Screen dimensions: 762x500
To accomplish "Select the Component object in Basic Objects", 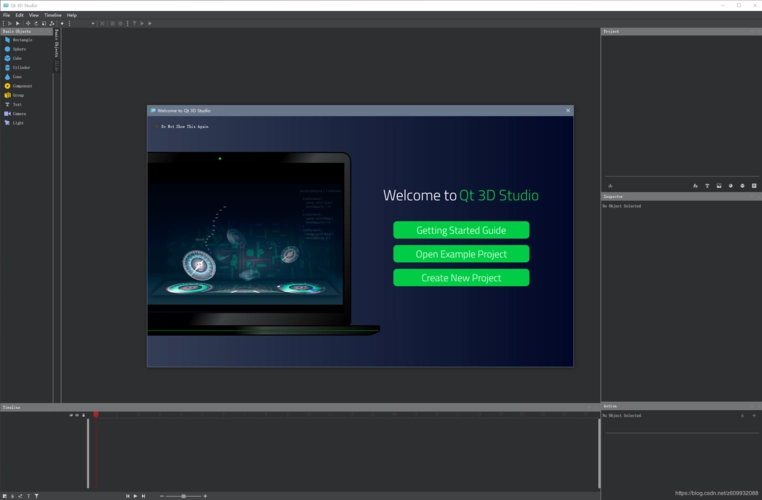I will tap(18, 86).
